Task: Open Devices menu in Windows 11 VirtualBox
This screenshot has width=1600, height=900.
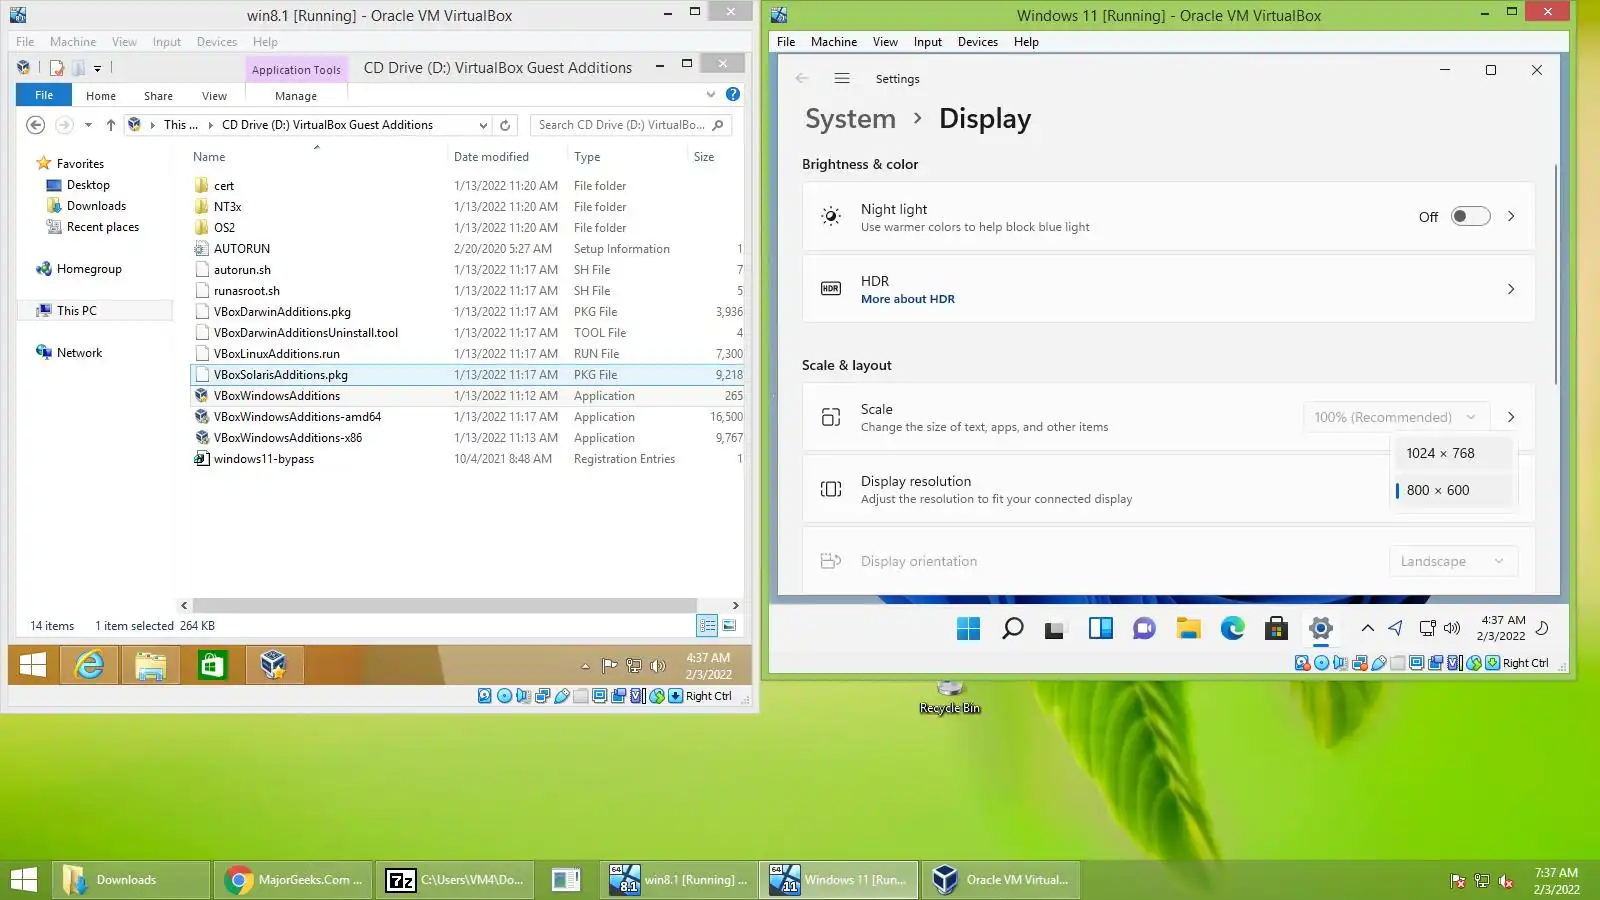Action: point(977,42)
